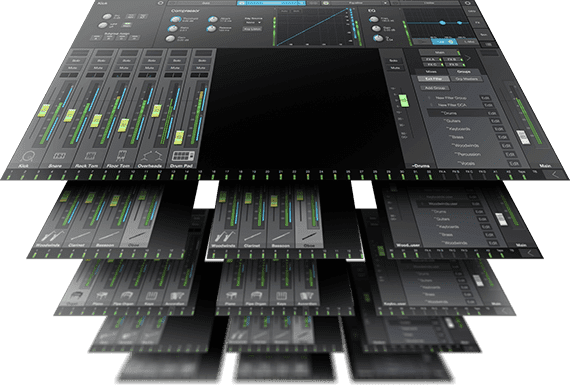Select the Kick drum channel icon
570x385 pixels.
click(28, 156)
